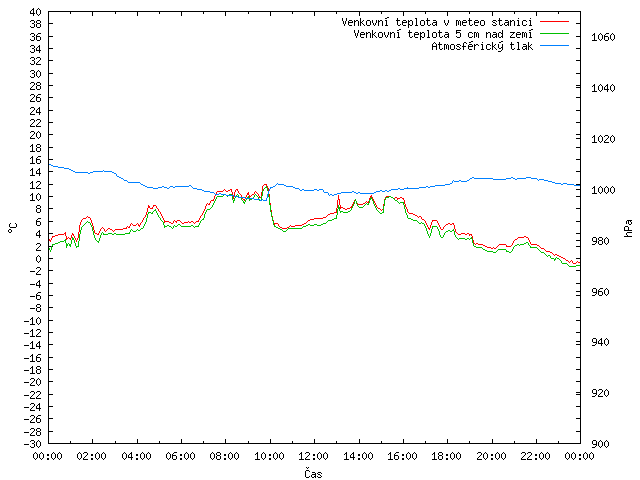Click the x-axis tick label '22:00'

536,456
